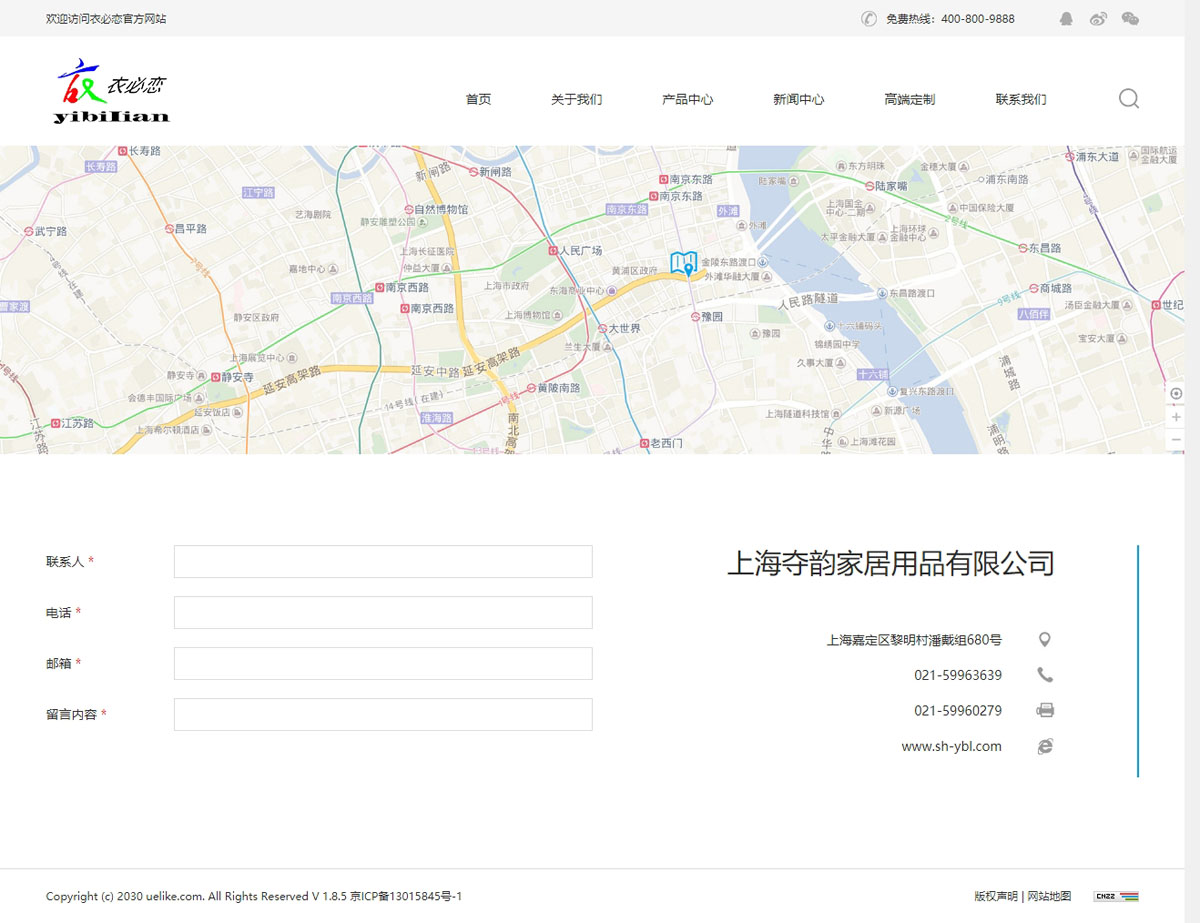Open the search magnifier icon
Viewport: 1200px width, 923px height.
click(x=1129, y=99)
